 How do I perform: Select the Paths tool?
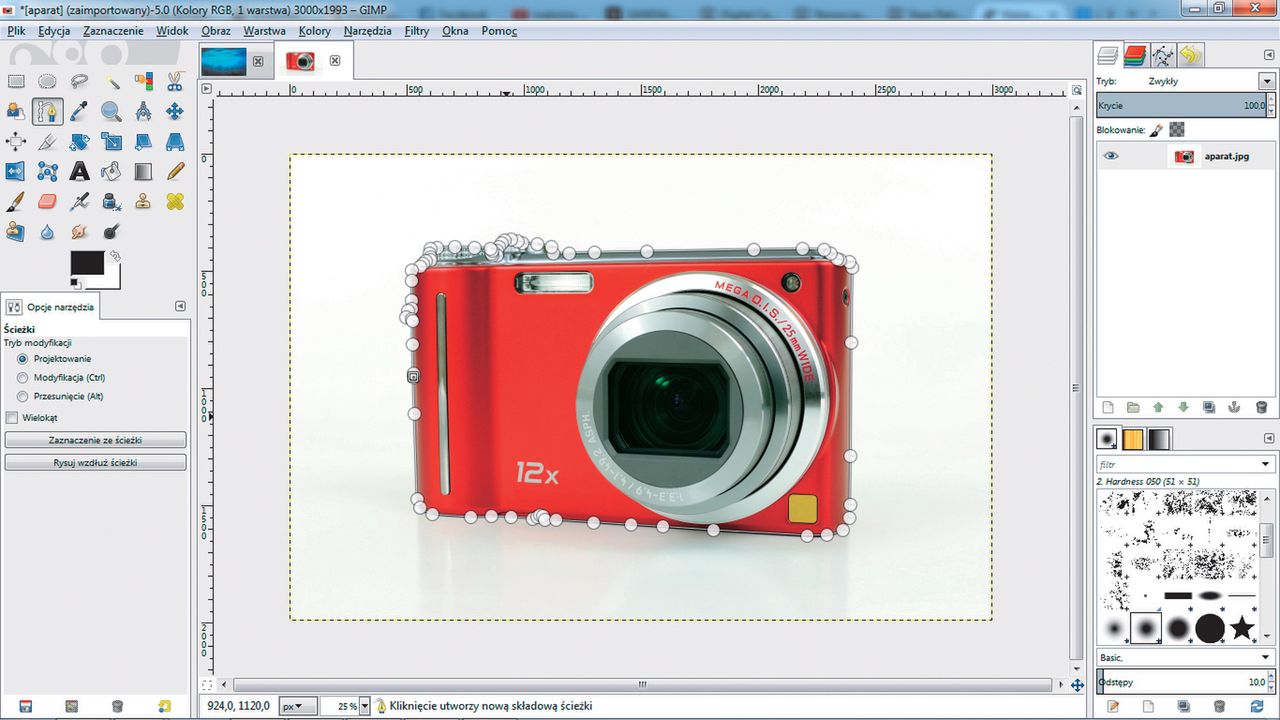coord(47,111)
